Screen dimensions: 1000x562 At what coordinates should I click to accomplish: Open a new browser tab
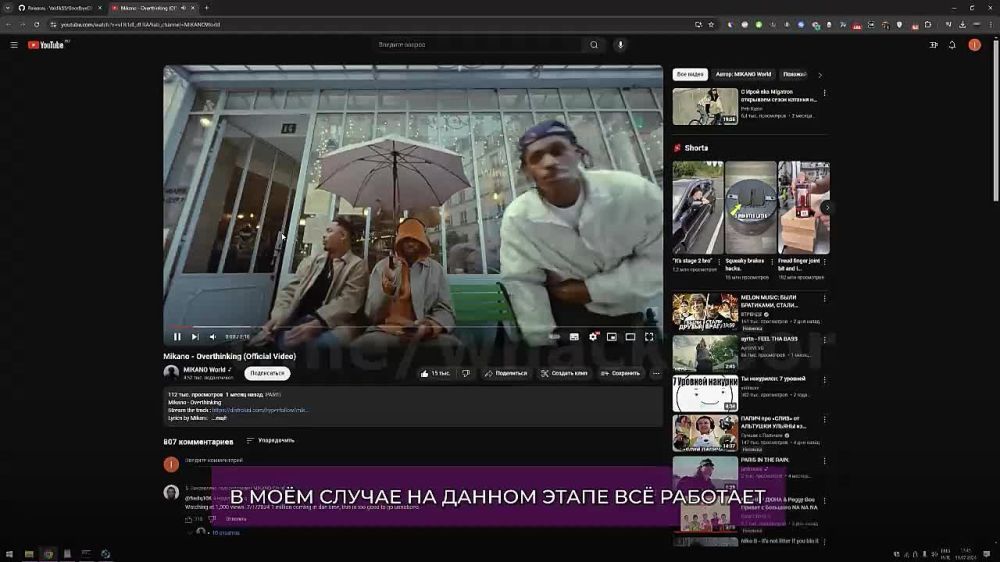point(207,8)
